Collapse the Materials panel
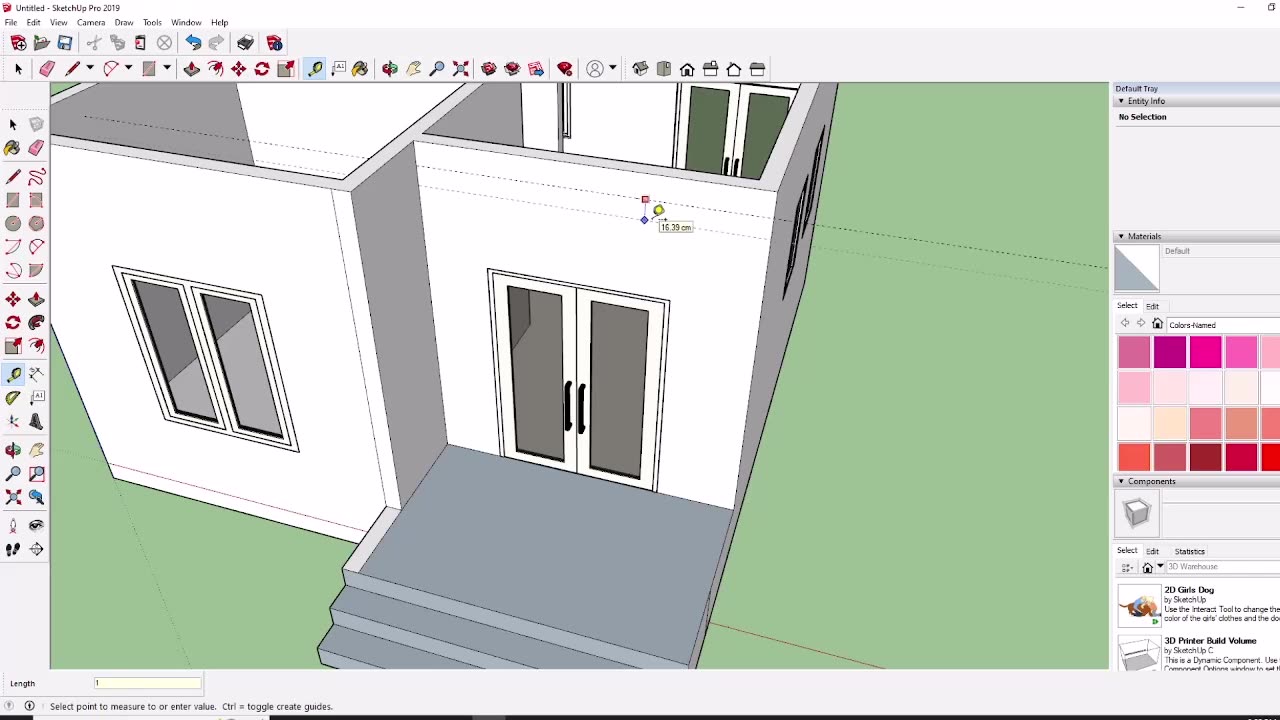The height and width of the screenshot is (720, 1280). pyautogui.click(x=1121, y=236)
